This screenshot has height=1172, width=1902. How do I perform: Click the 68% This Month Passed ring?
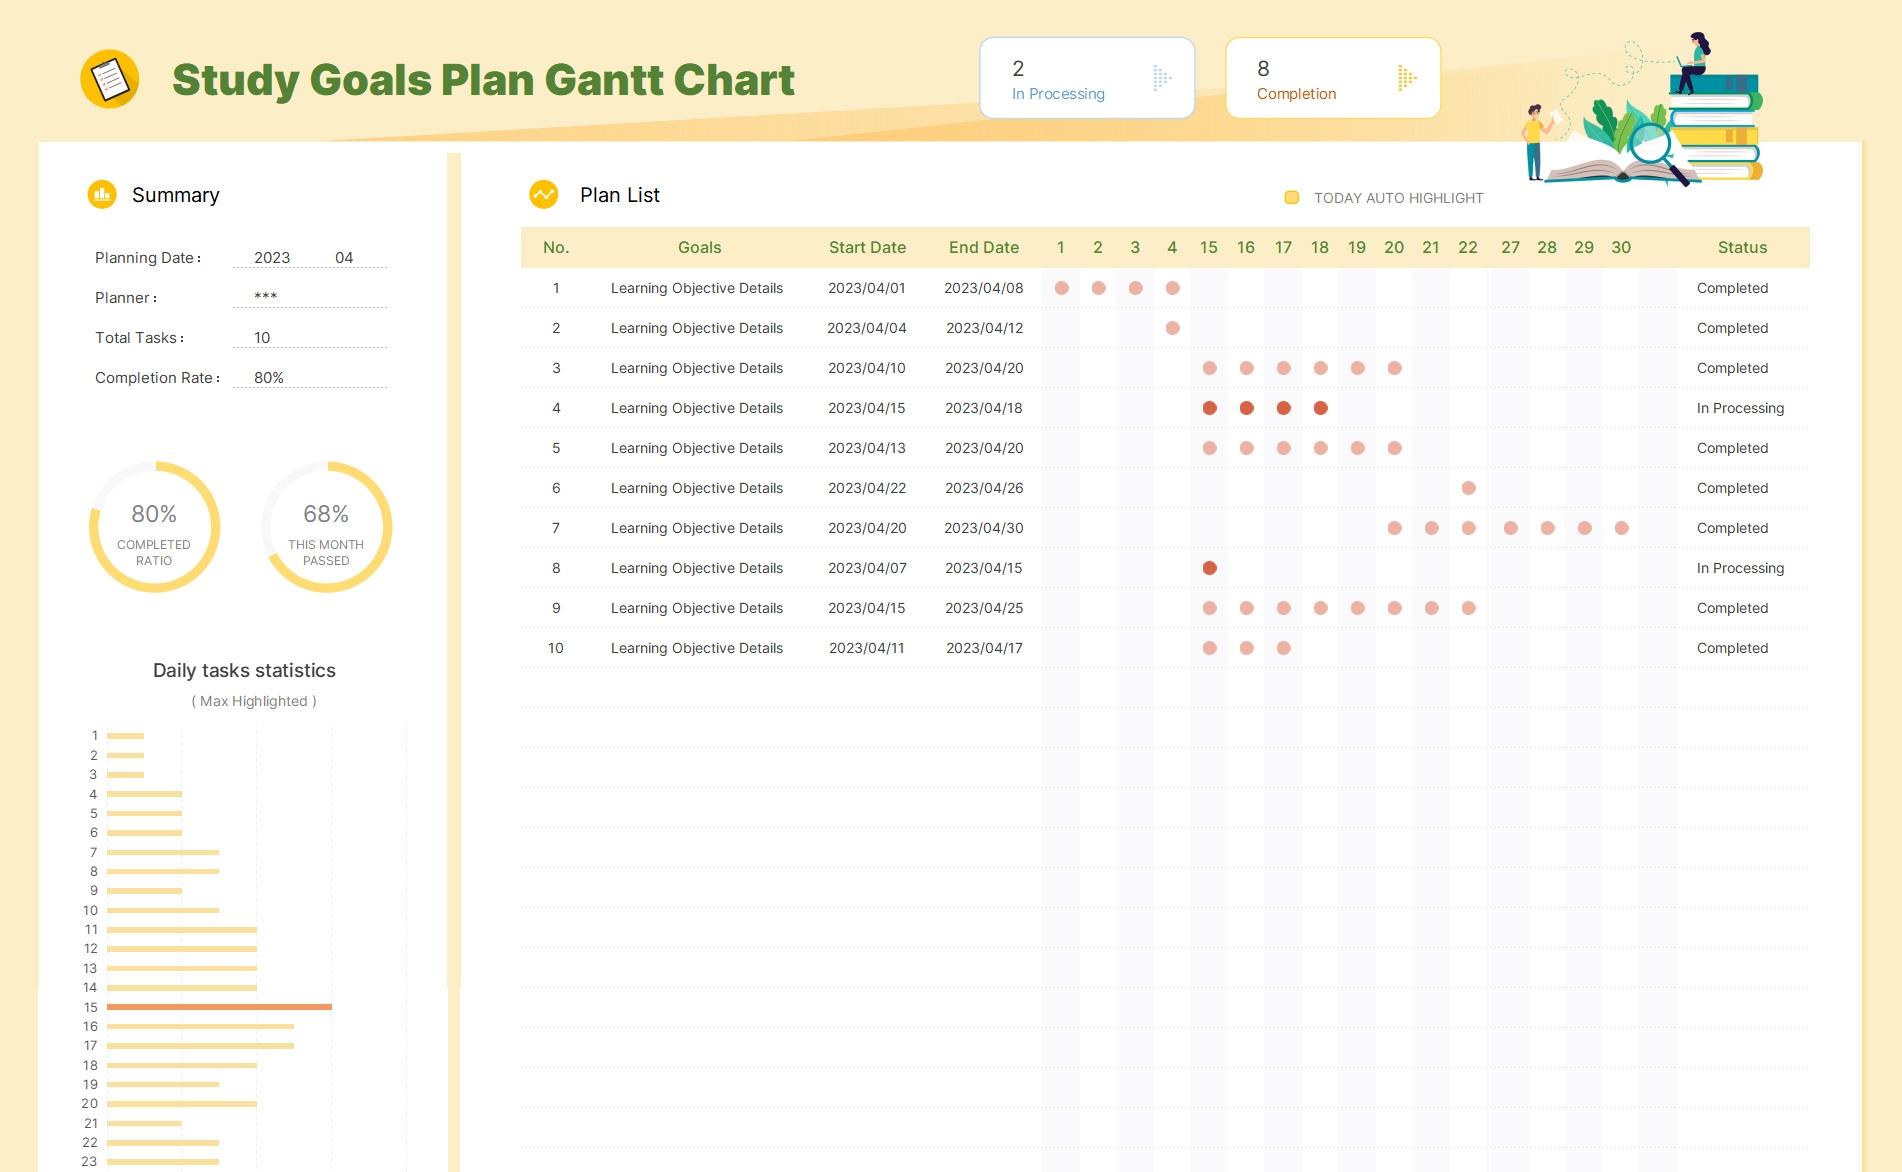pos(326,527)
